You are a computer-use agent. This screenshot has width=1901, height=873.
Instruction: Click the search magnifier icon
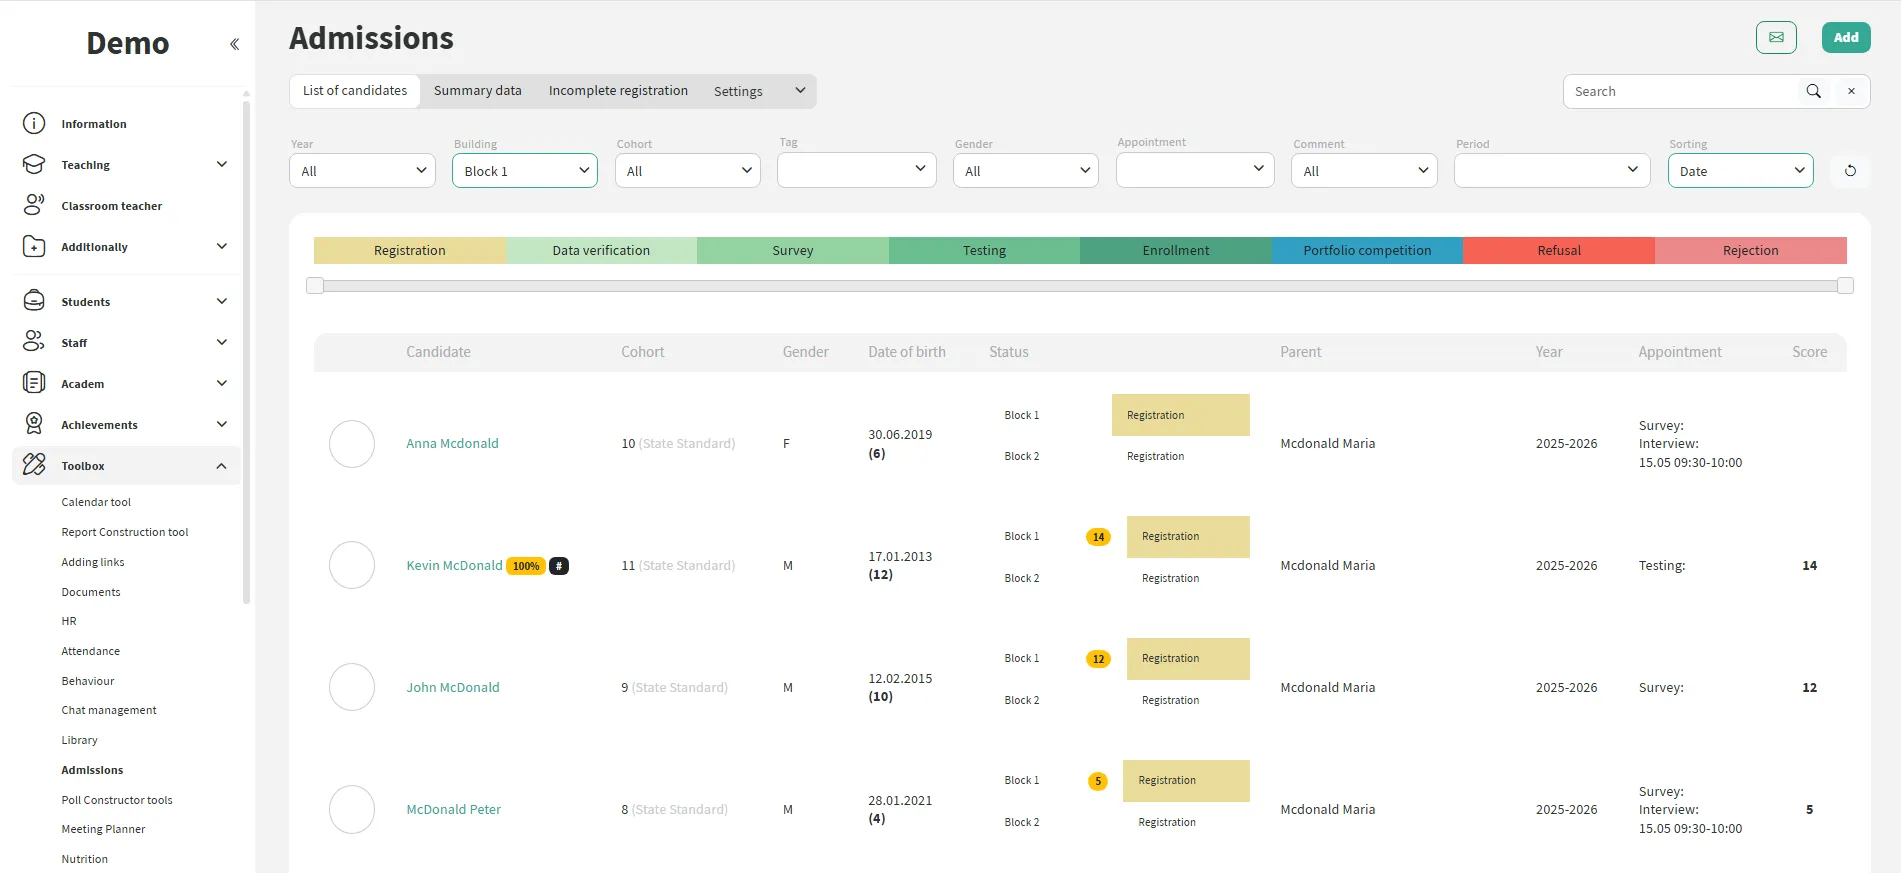pos(1813,91)
